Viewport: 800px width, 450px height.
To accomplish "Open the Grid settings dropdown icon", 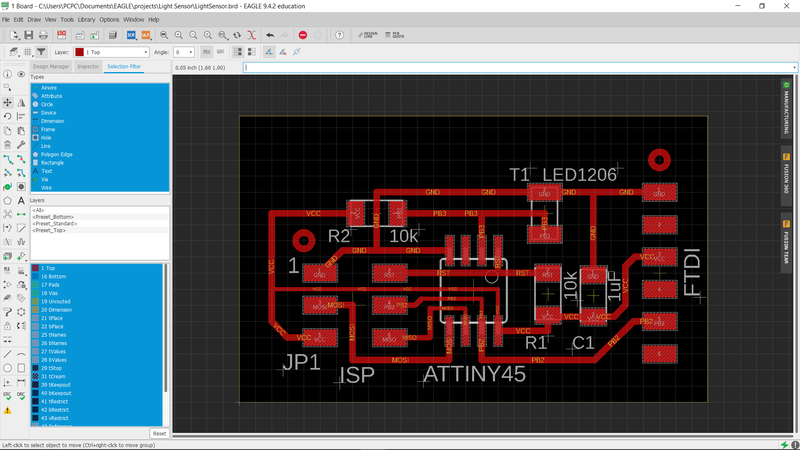I will pos(28,52).
